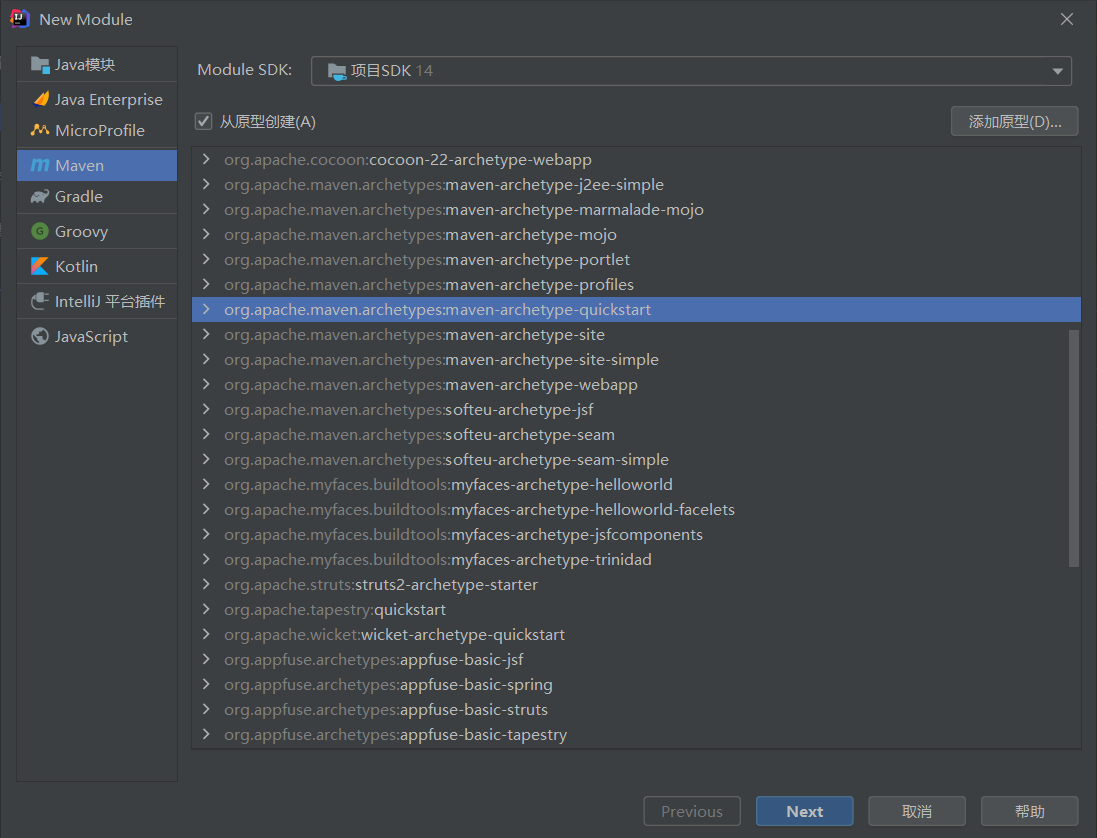
Task: Click the Gradle elephant icon
Action: [x=40, y=197]
